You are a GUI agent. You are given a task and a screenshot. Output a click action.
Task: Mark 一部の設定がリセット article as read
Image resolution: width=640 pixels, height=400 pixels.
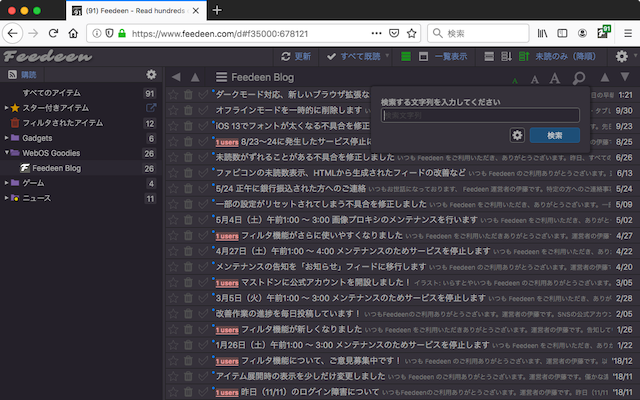[x=203, y=204]
